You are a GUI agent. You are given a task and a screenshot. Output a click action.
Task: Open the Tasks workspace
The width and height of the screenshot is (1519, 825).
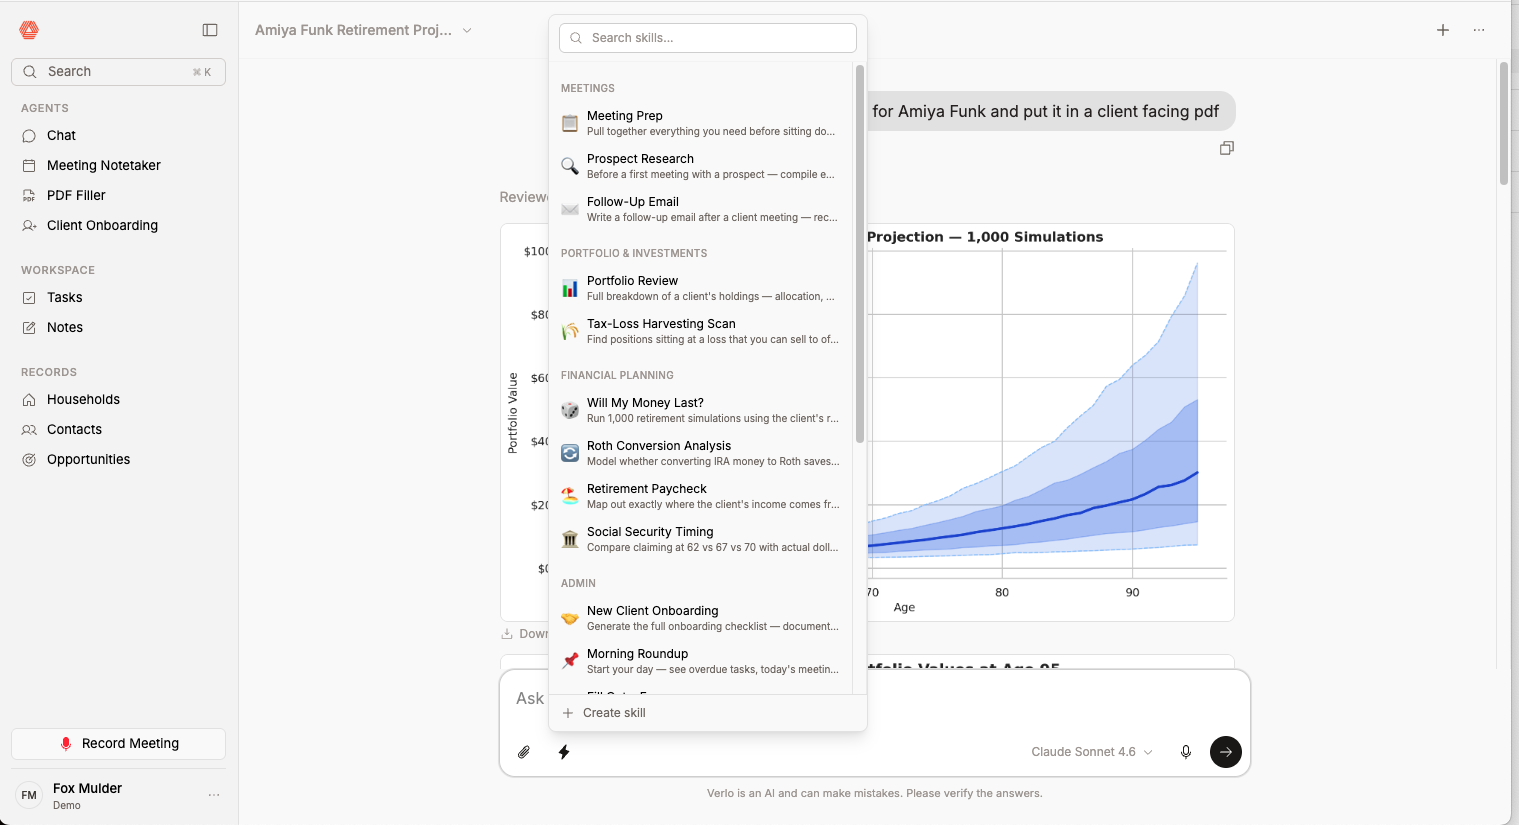[x=62, y=297]
